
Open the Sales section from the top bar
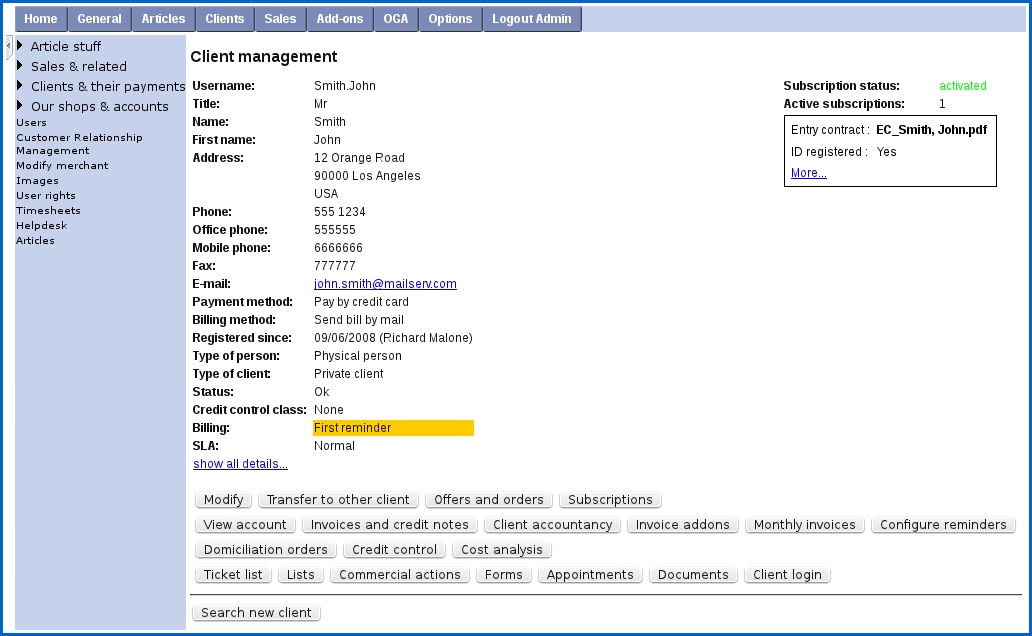point(280,18)
